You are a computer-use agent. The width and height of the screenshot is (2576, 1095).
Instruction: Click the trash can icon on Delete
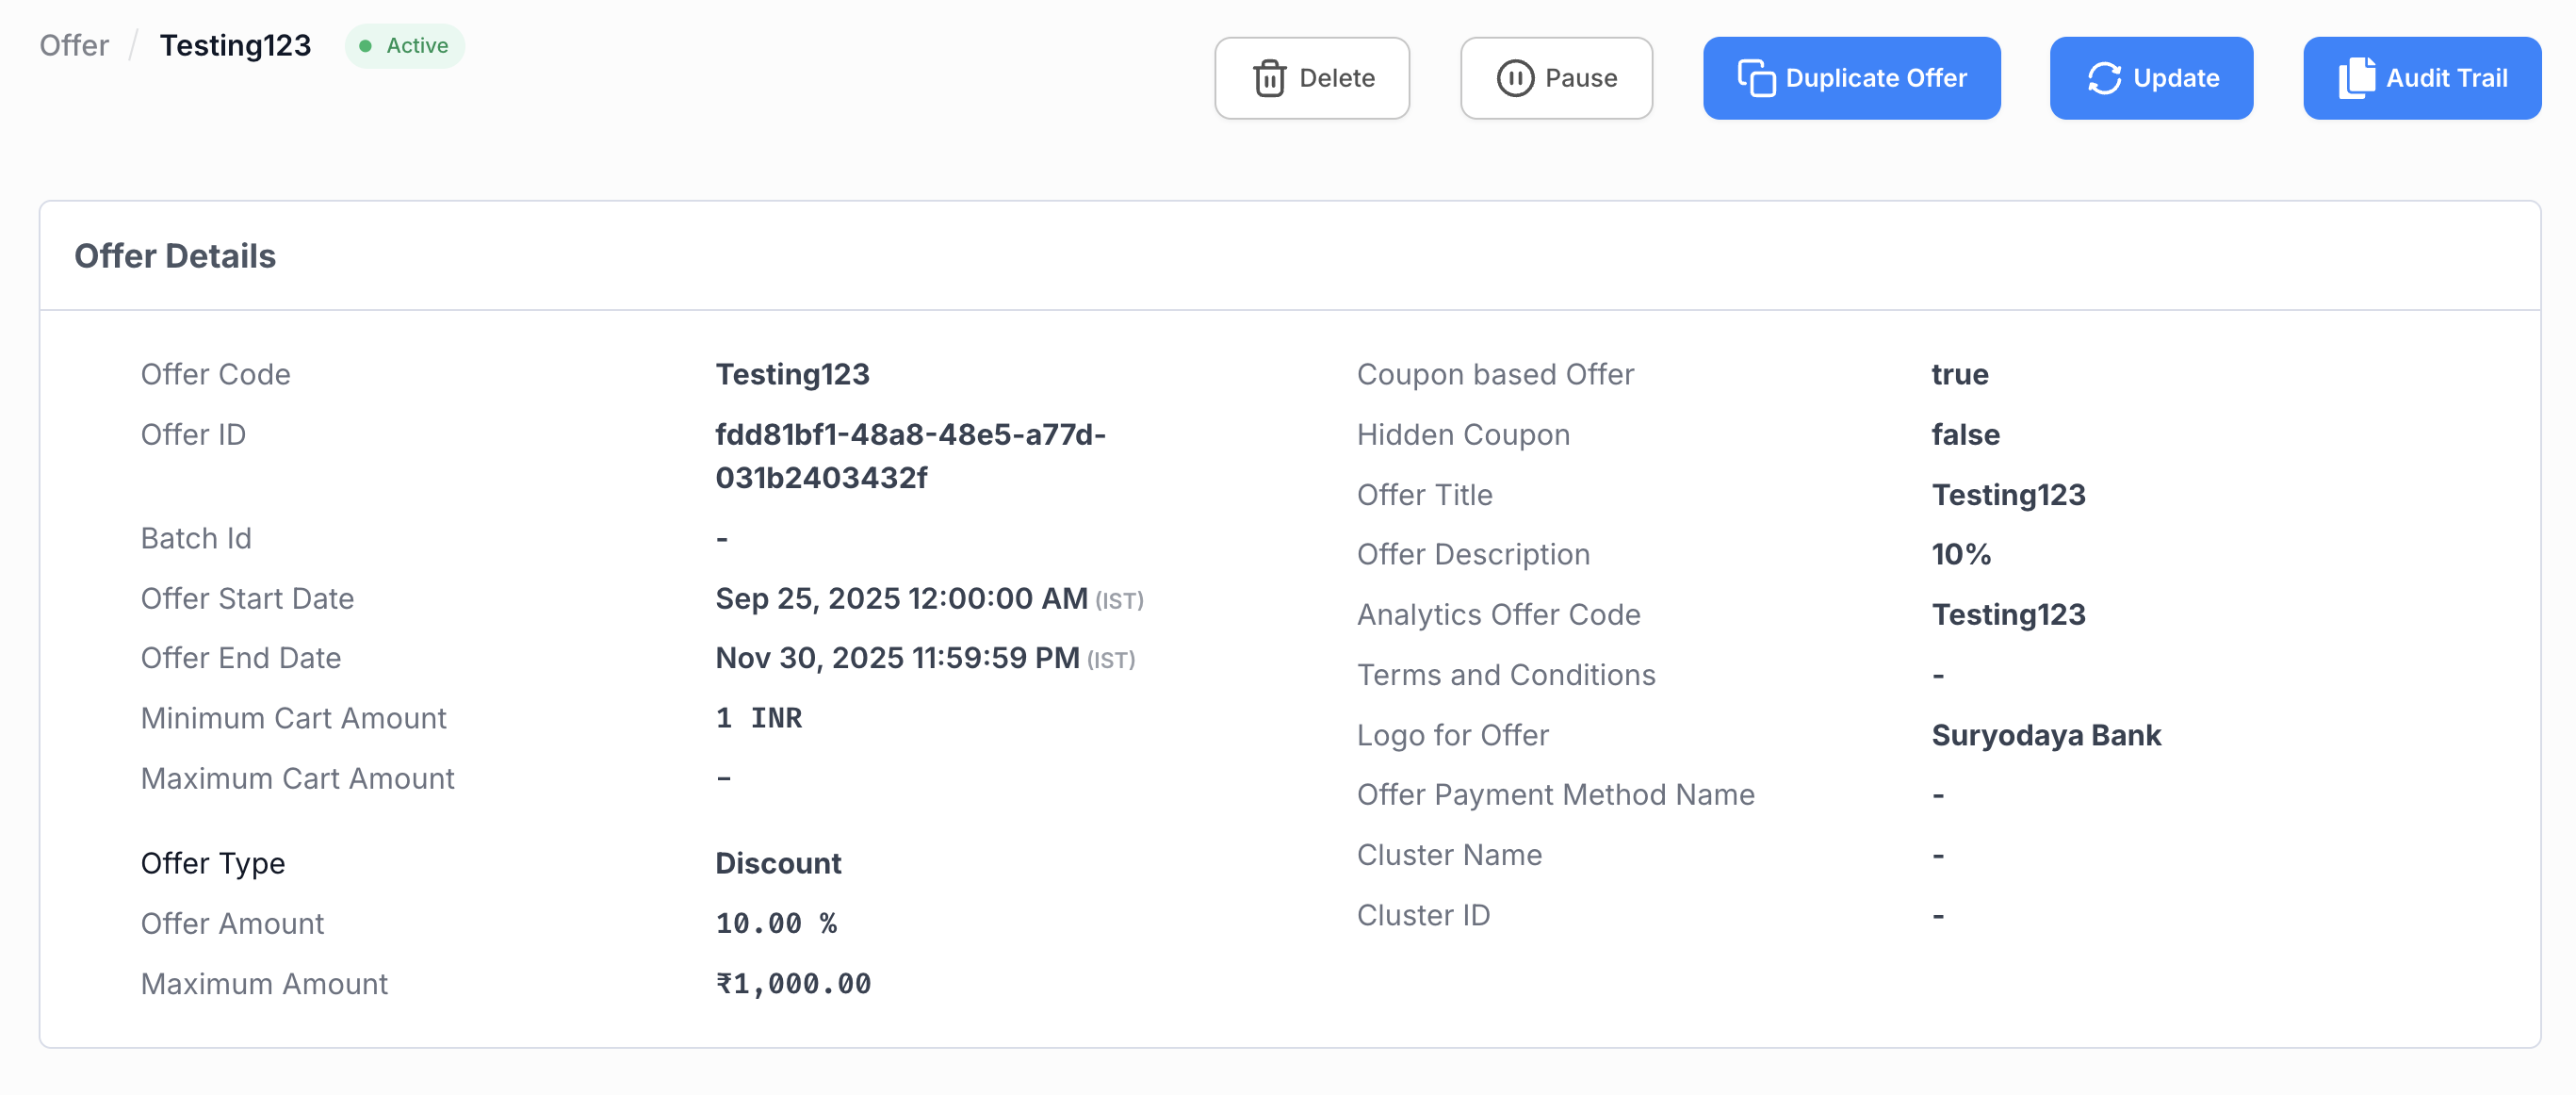point(1269,78)
